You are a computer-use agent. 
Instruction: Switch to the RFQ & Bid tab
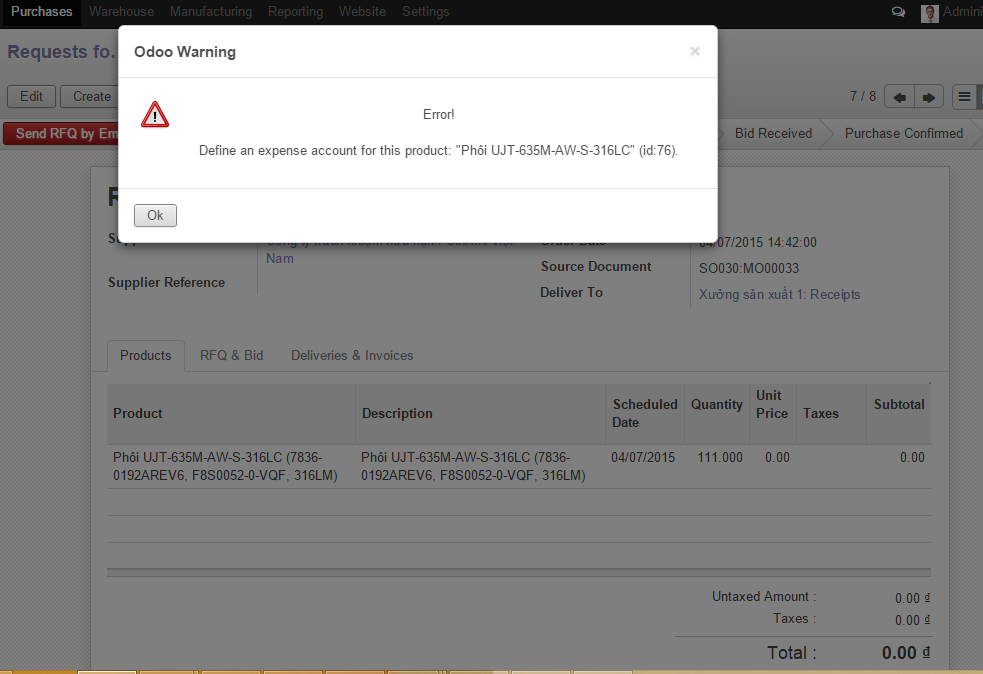click(231, 355)
